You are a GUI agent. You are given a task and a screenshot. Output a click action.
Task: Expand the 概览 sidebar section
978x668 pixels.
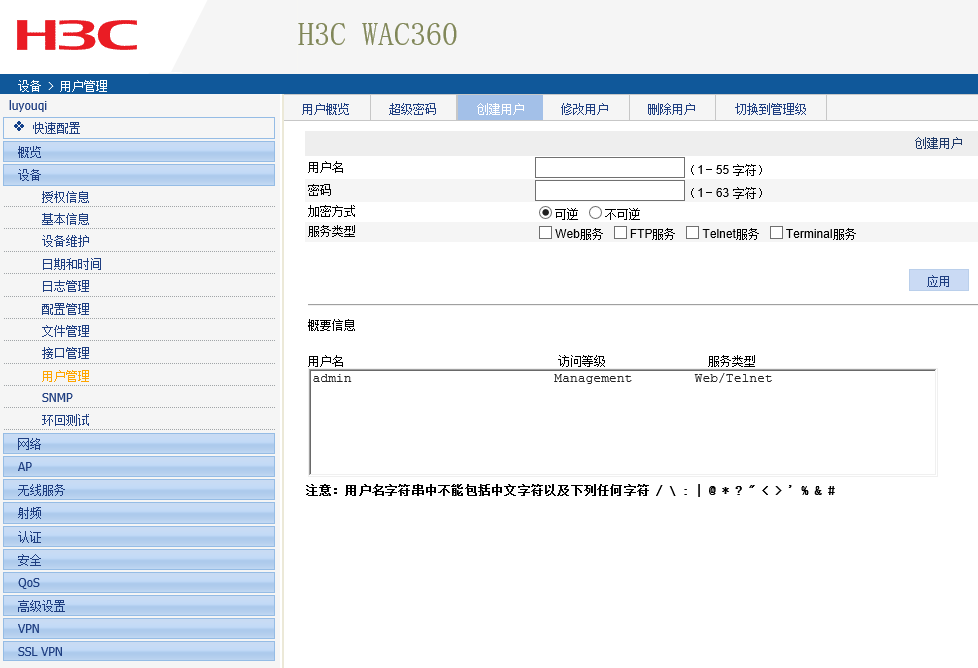click(138, 152)
